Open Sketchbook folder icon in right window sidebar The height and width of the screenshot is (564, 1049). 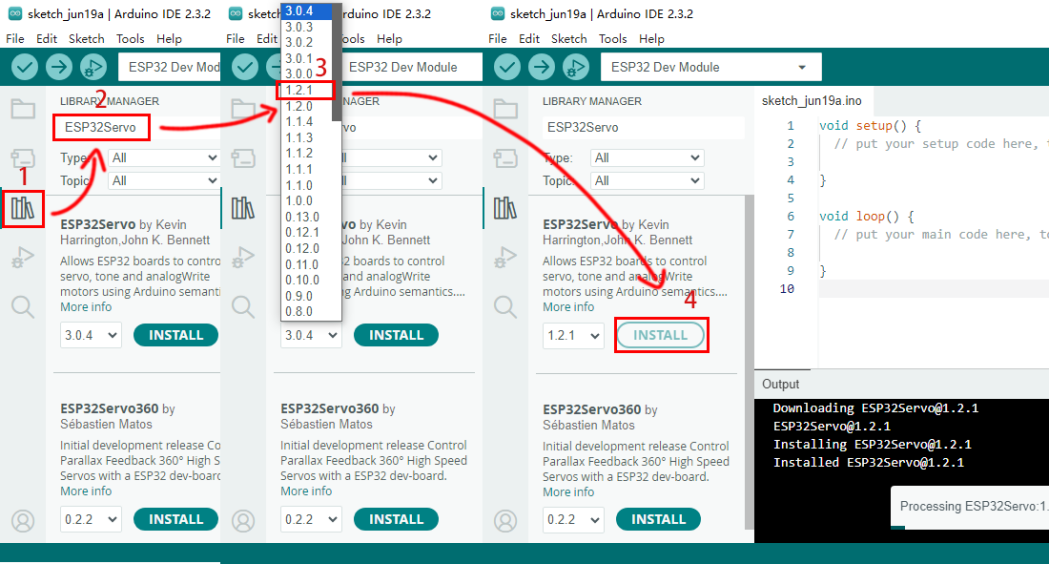click(505, 109)
